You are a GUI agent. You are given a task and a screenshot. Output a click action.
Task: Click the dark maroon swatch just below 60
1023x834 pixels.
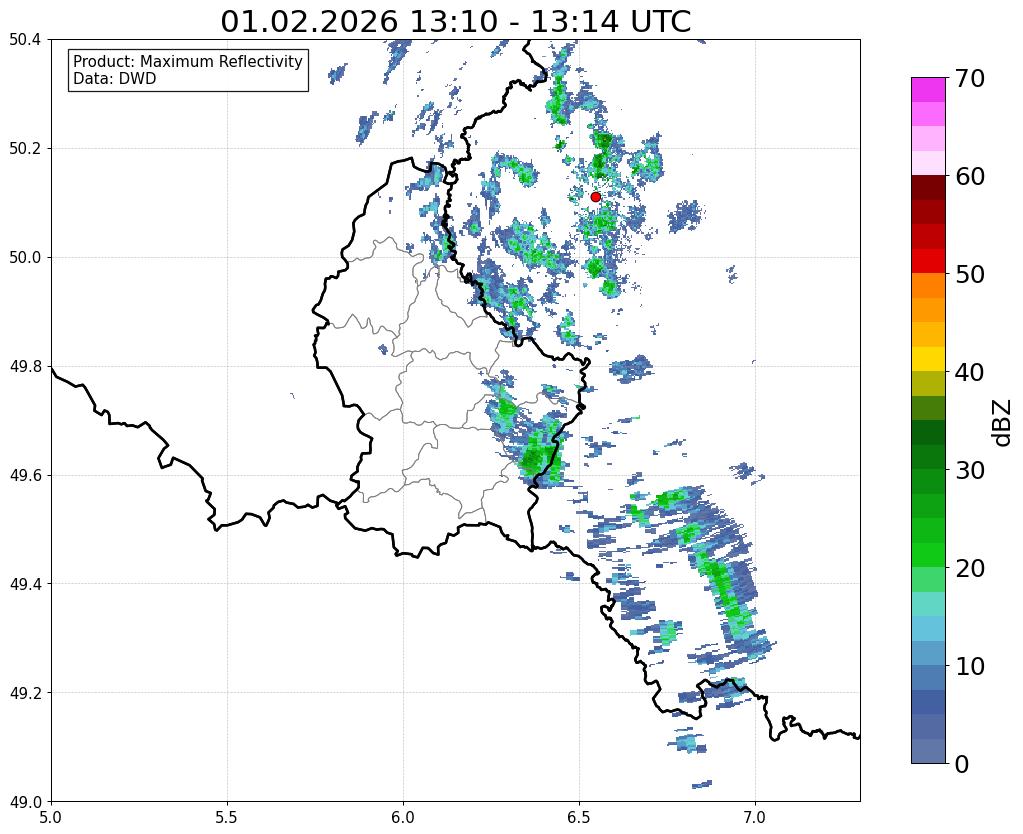[x=928, y=188]
